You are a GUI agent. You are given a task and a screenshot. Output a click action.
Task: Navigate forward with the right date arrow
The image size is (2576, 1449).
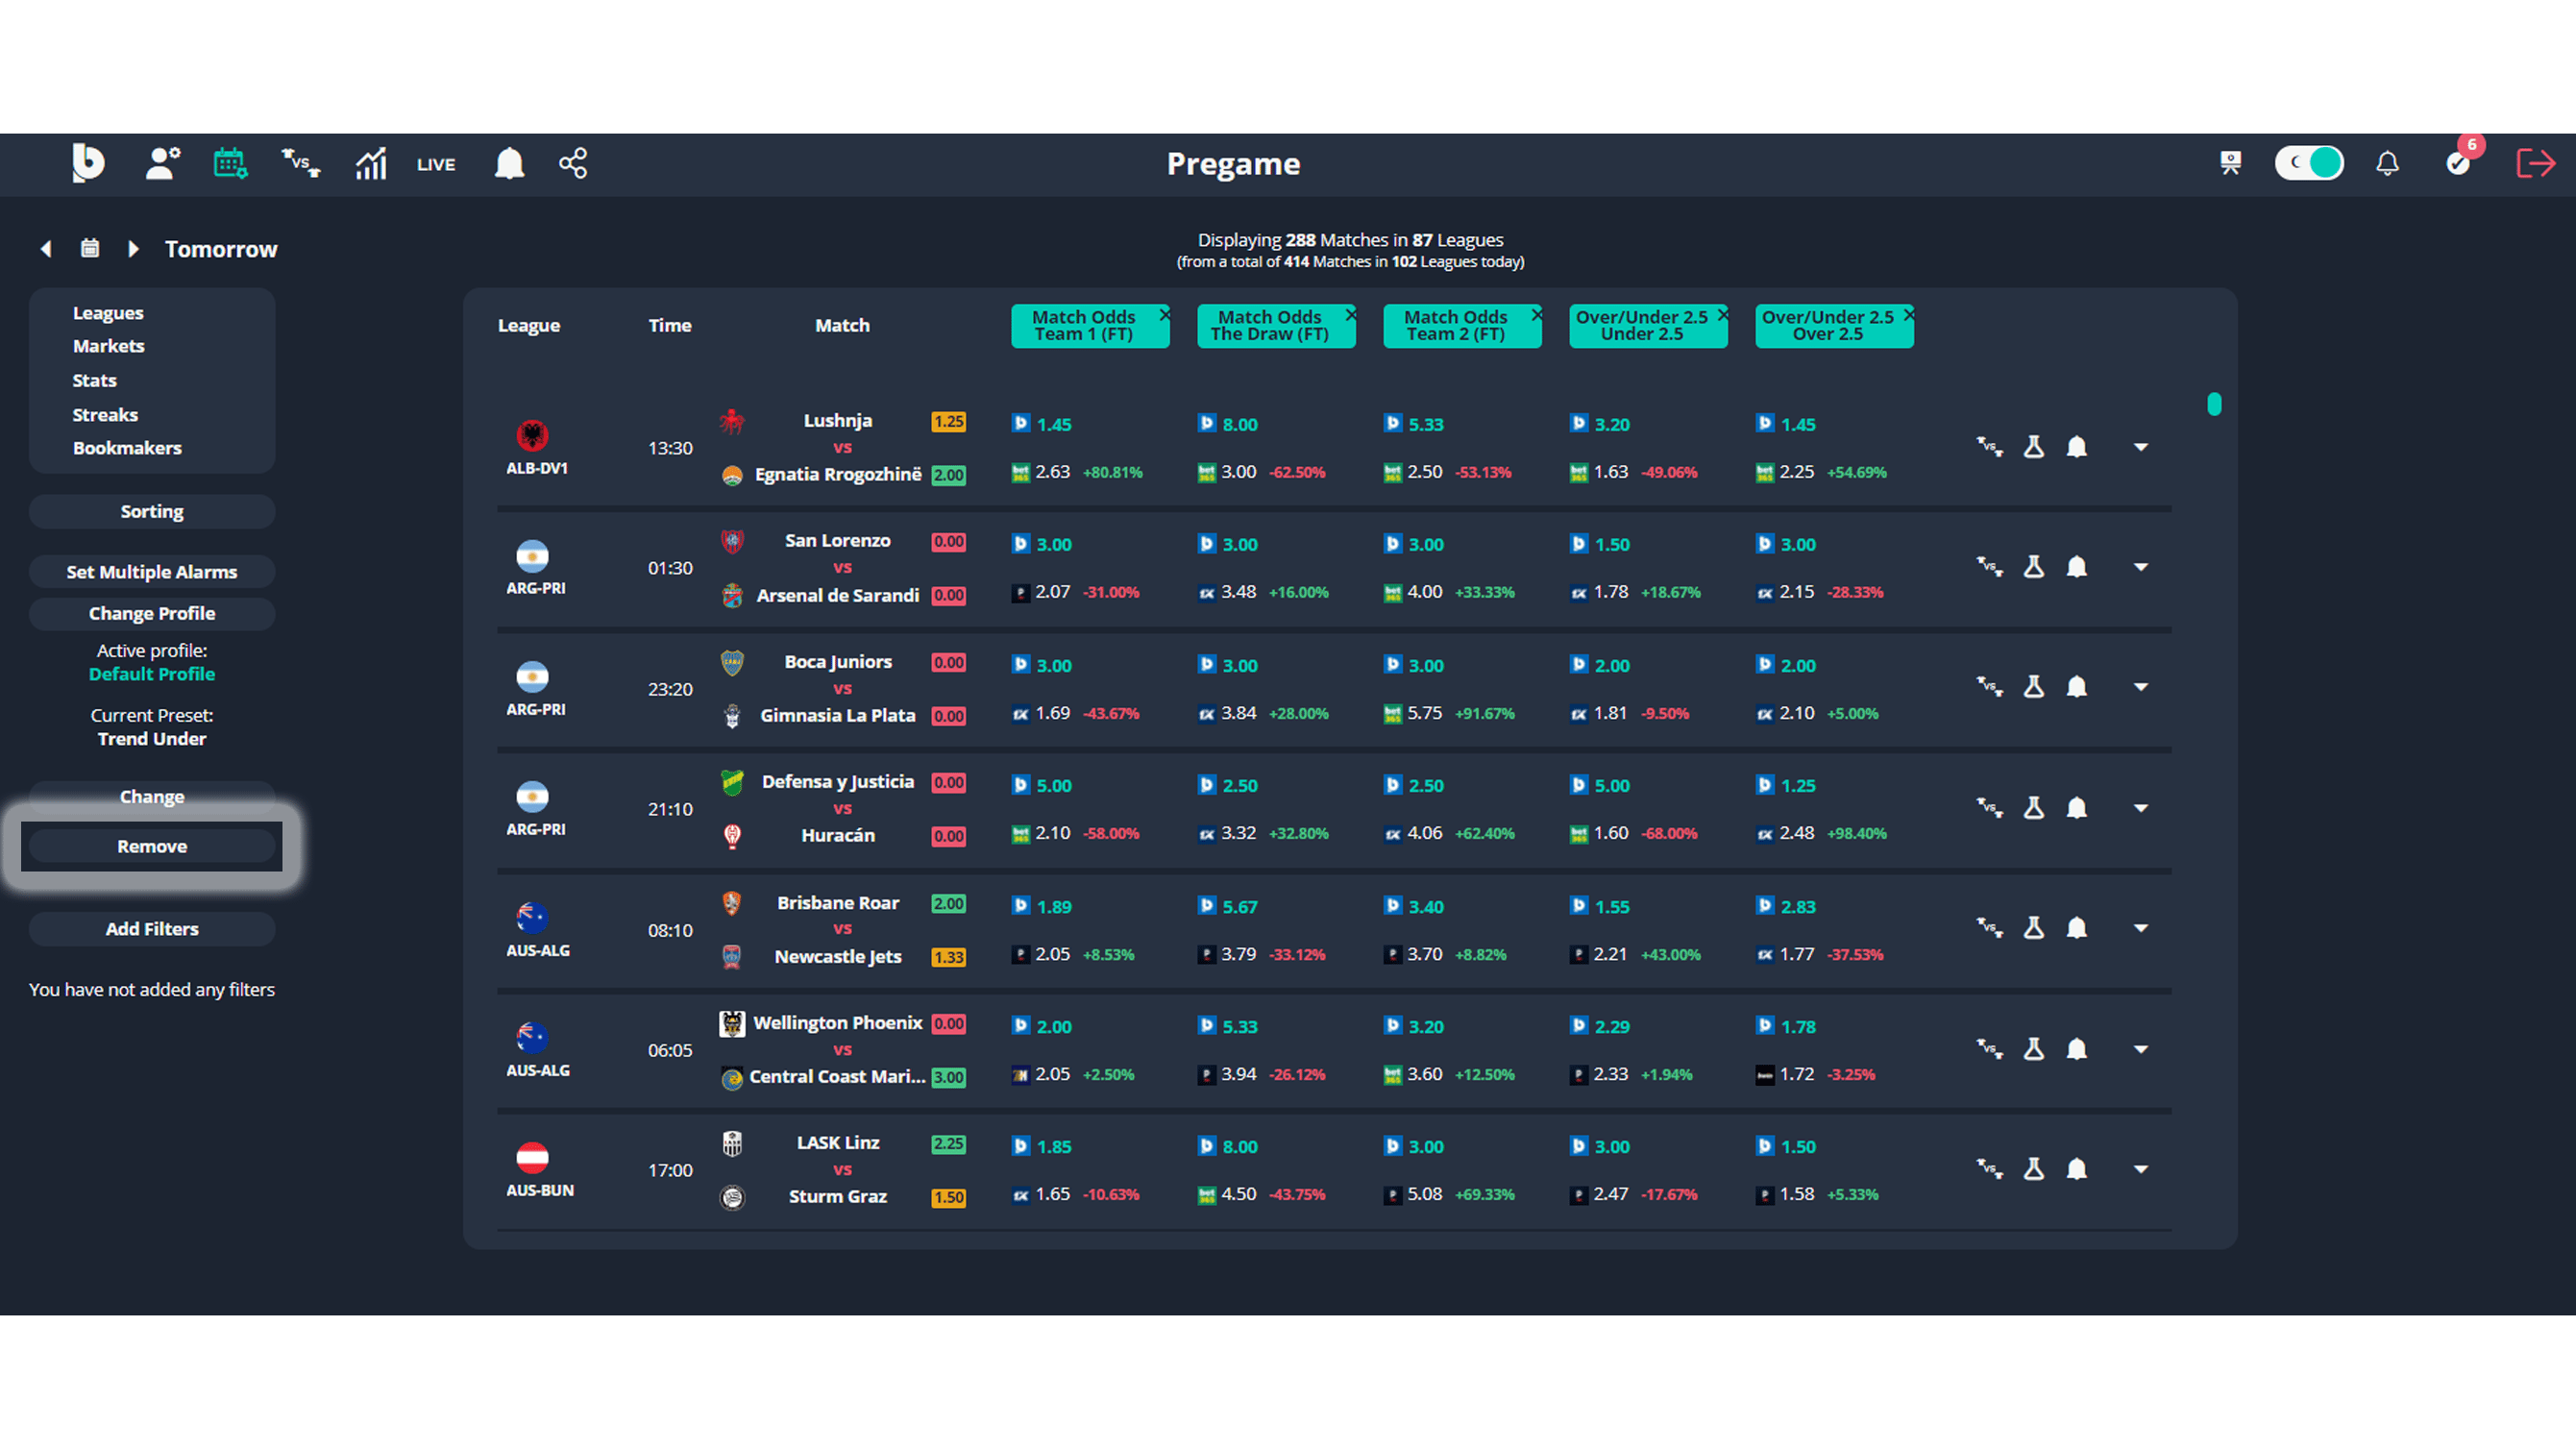(133, 248)
